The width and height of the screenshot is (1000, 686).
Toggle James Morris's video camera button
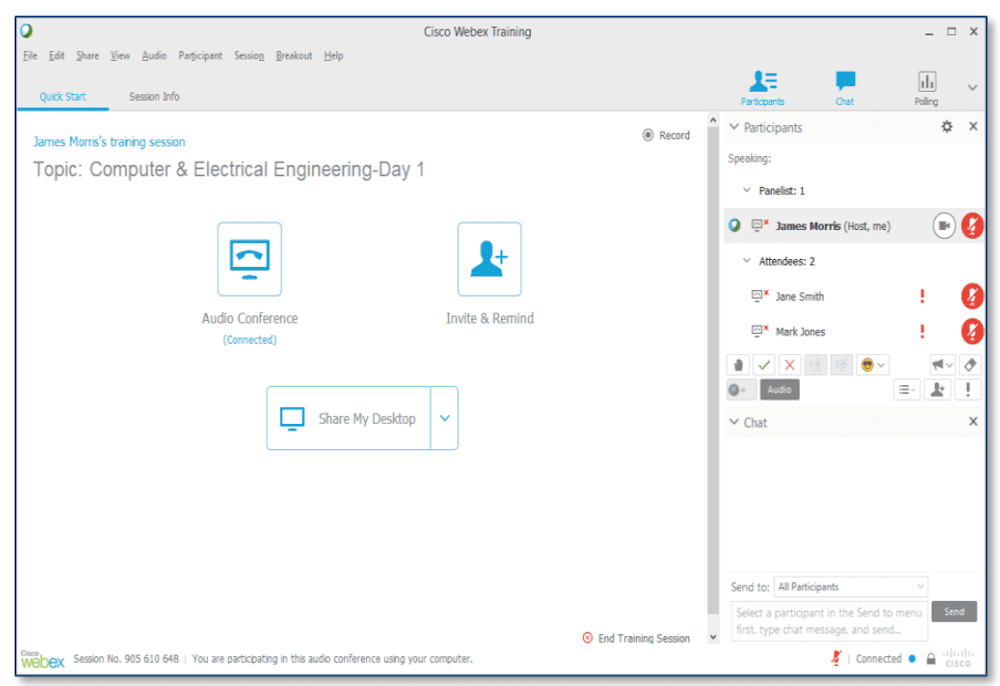[944, 226]
